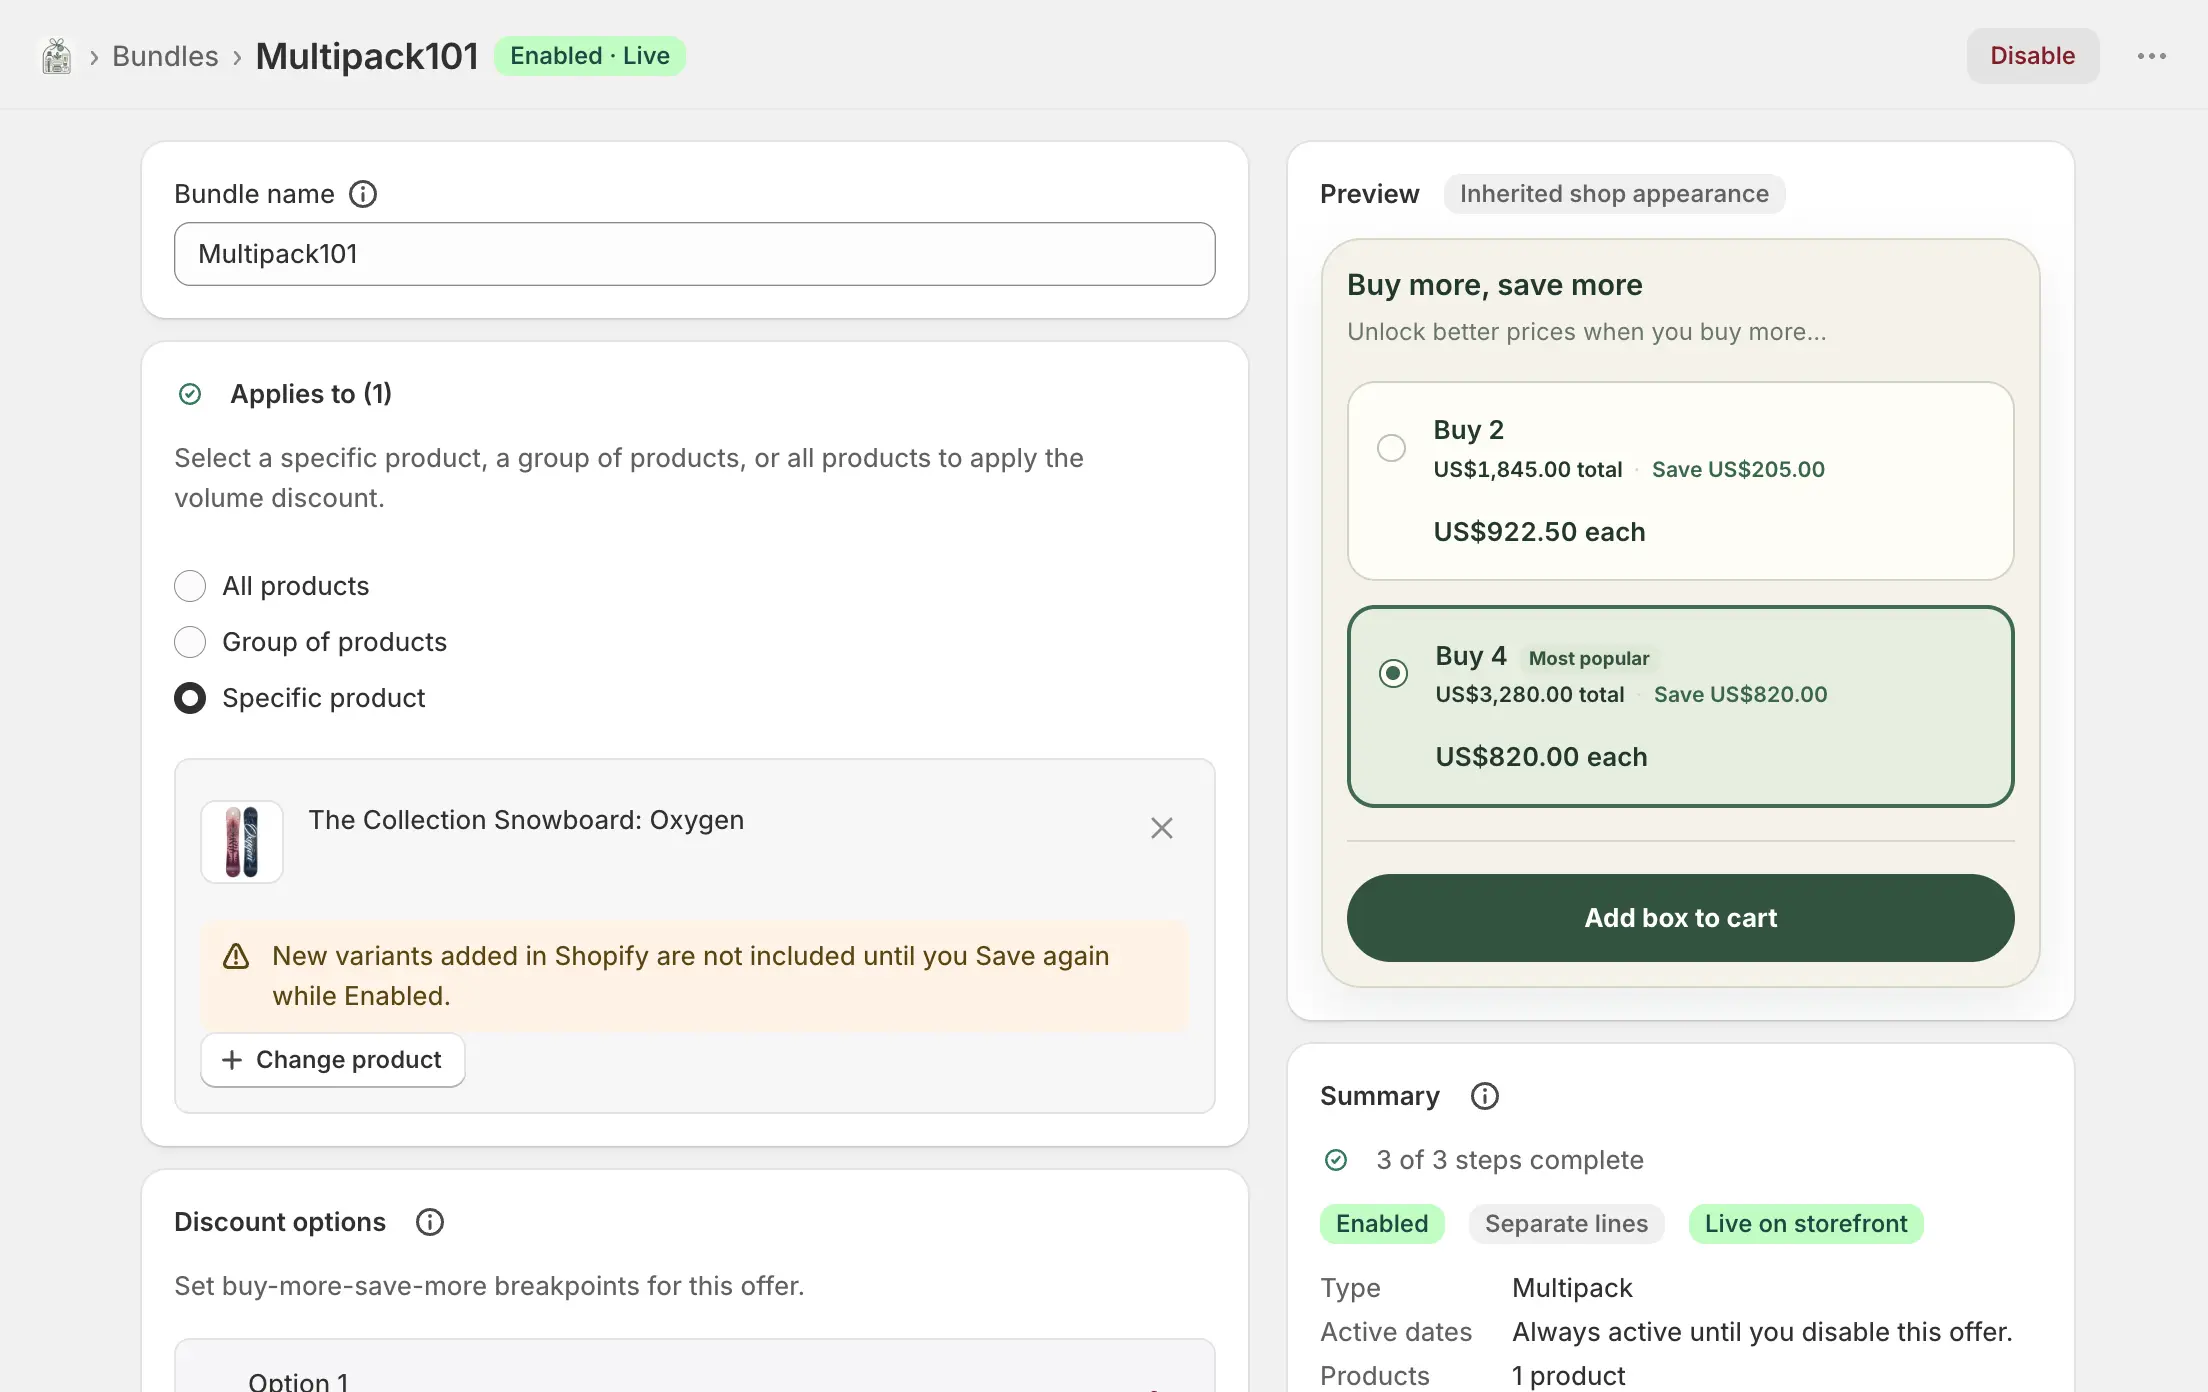Click the Applies to green checkmark icon
This screenshot has height=1392, width=2208.
tap(190, 394)
